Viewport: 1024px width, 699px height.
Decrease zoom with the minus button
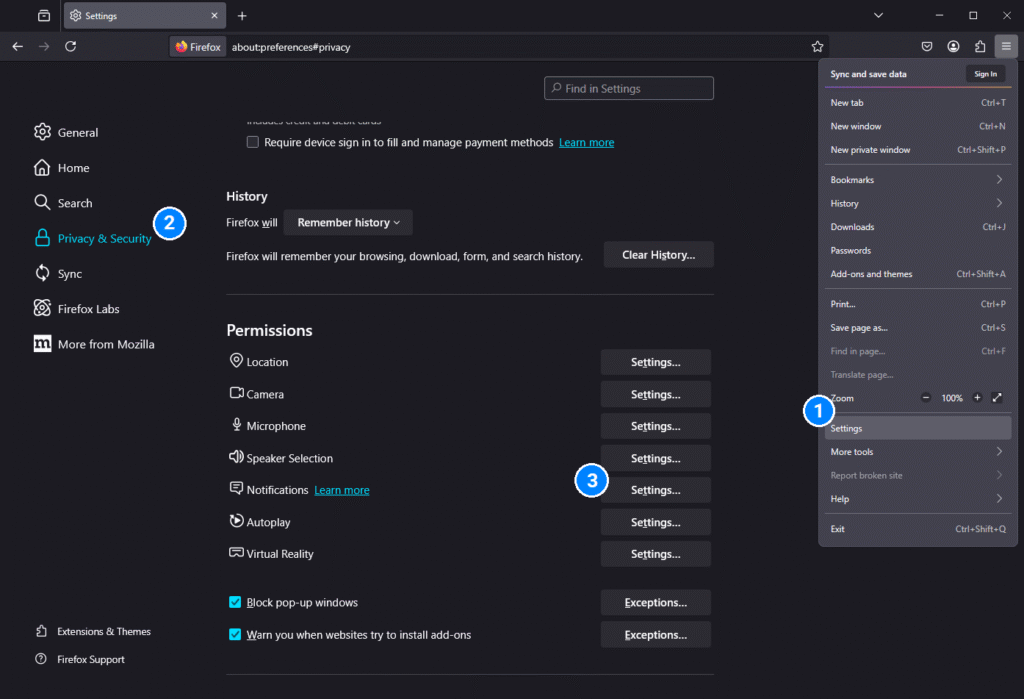click(x=926, y=398)
